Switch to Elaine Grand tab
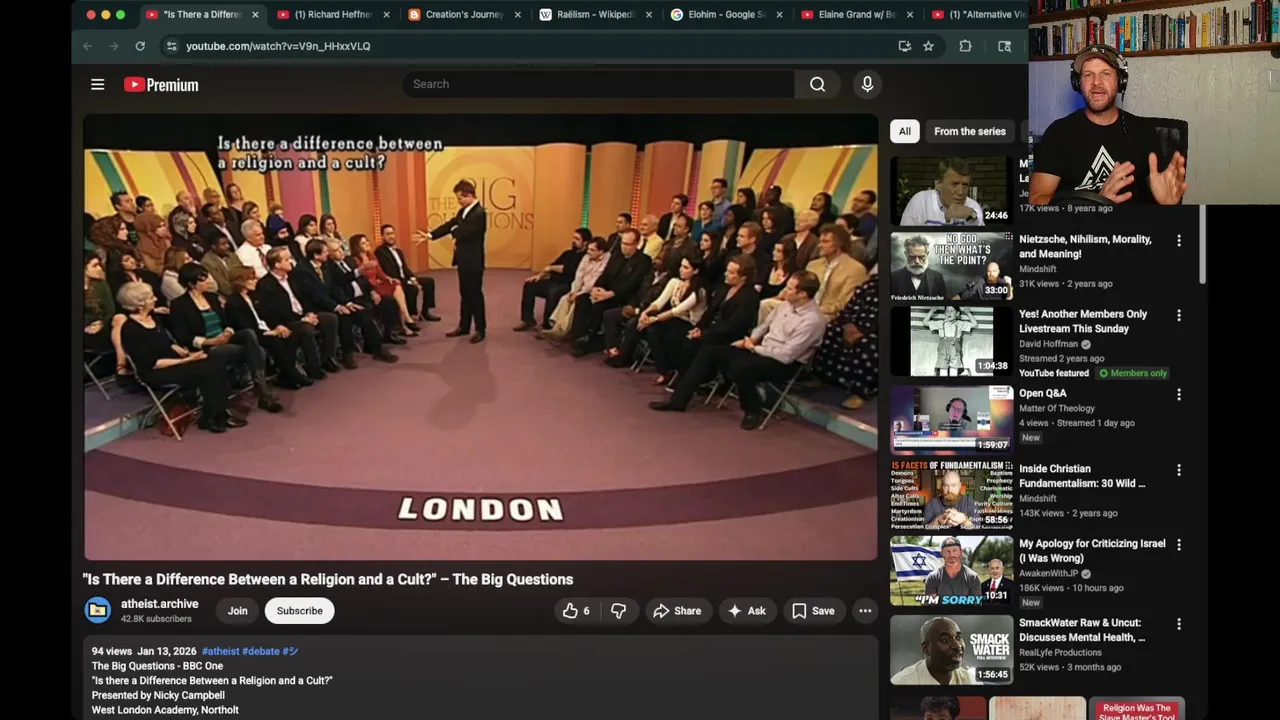This screenshot has width=1280, height=720. point(858,15)
